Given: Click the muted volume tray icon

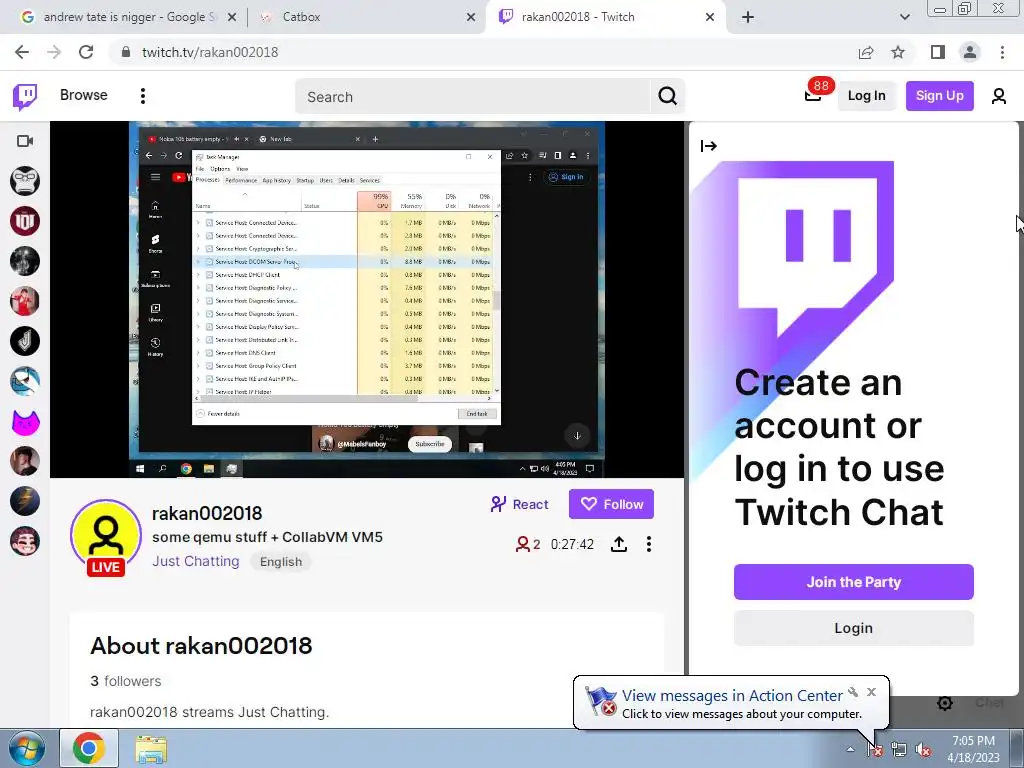Looking at the screenshot, I should click(923, 750).
